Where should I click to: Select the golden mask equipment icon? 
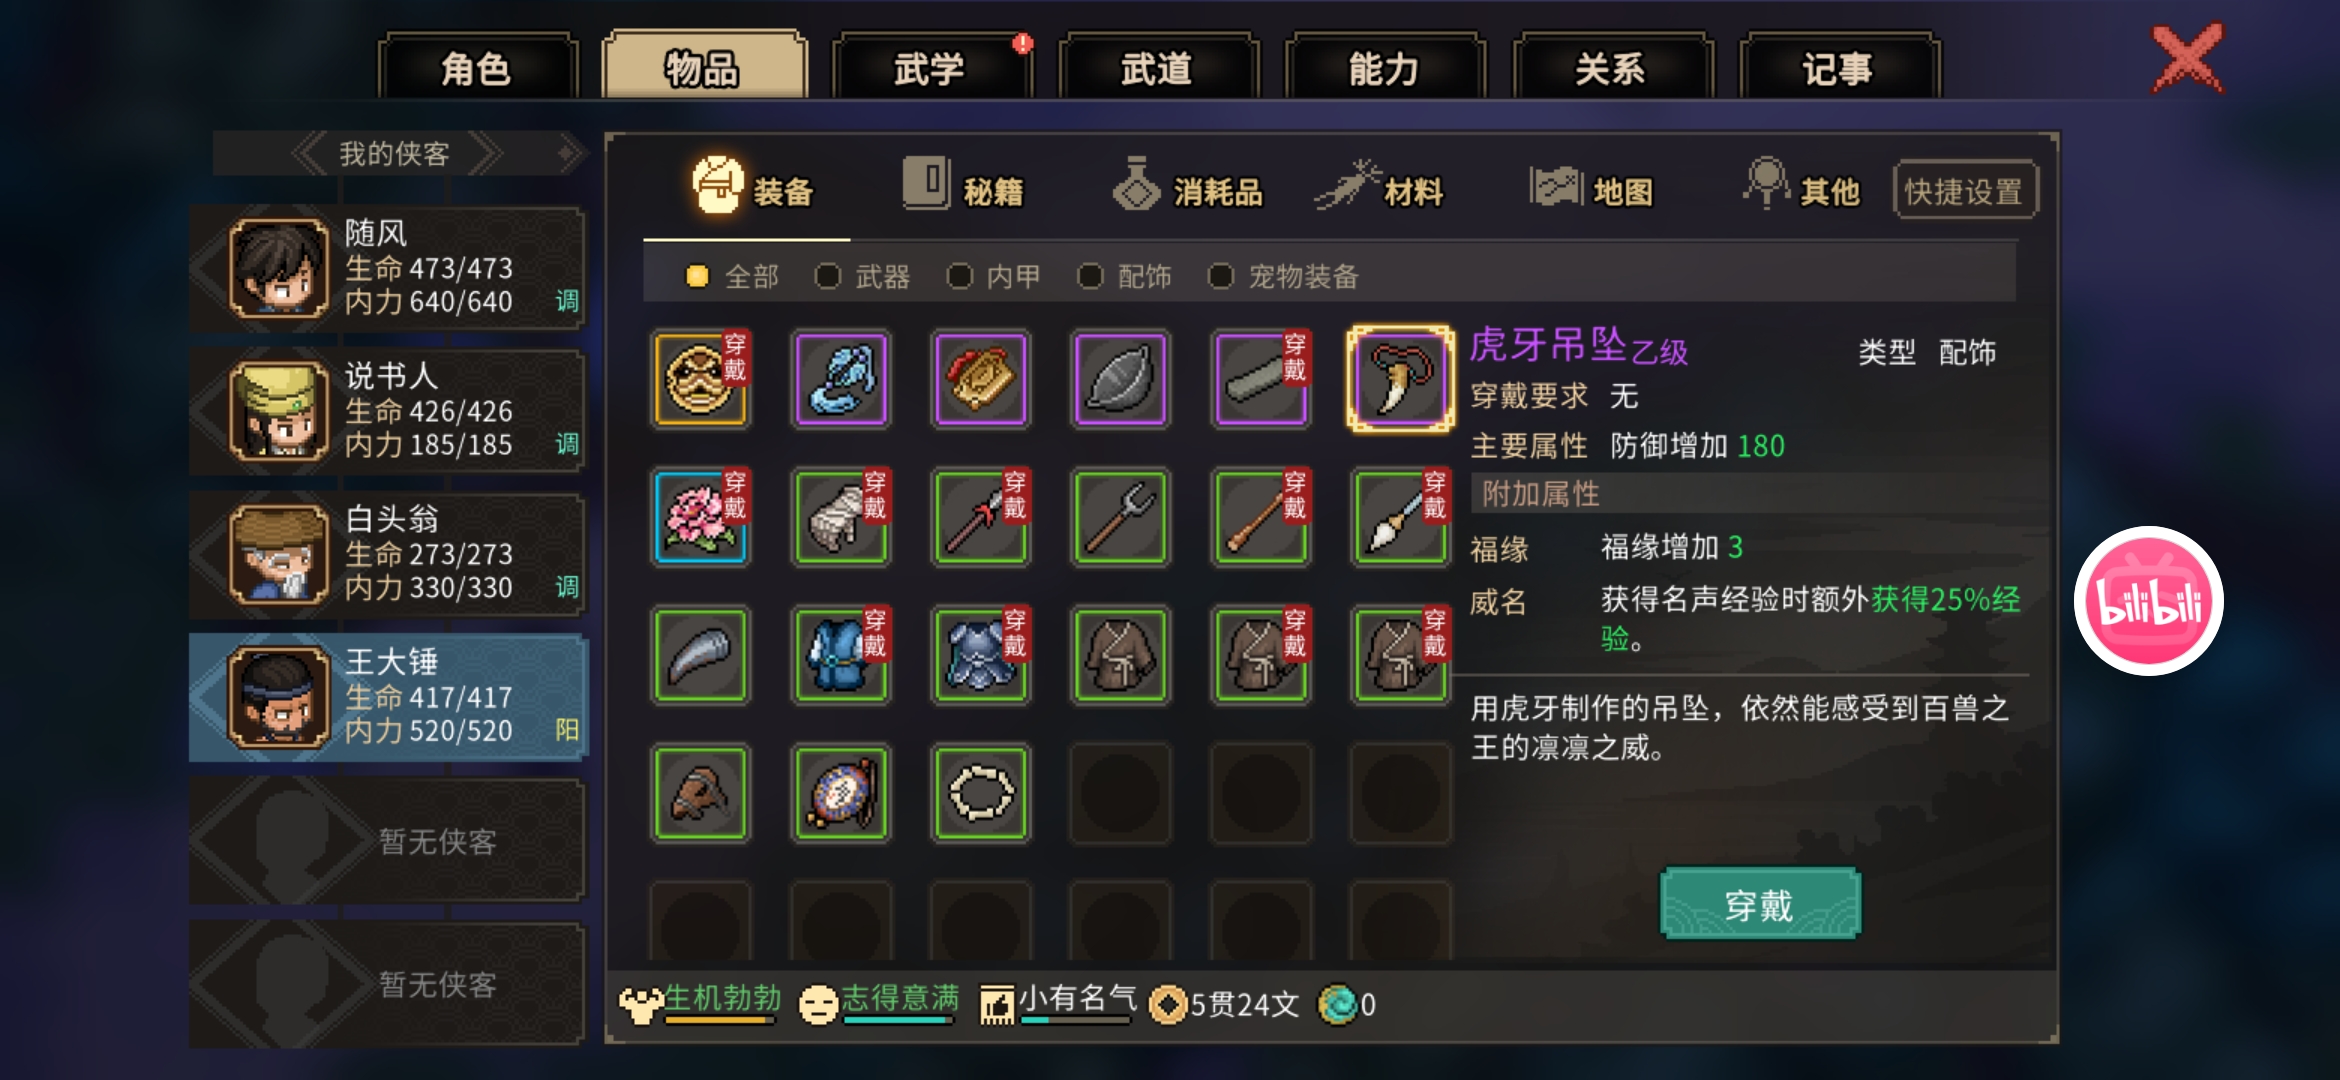700,379
